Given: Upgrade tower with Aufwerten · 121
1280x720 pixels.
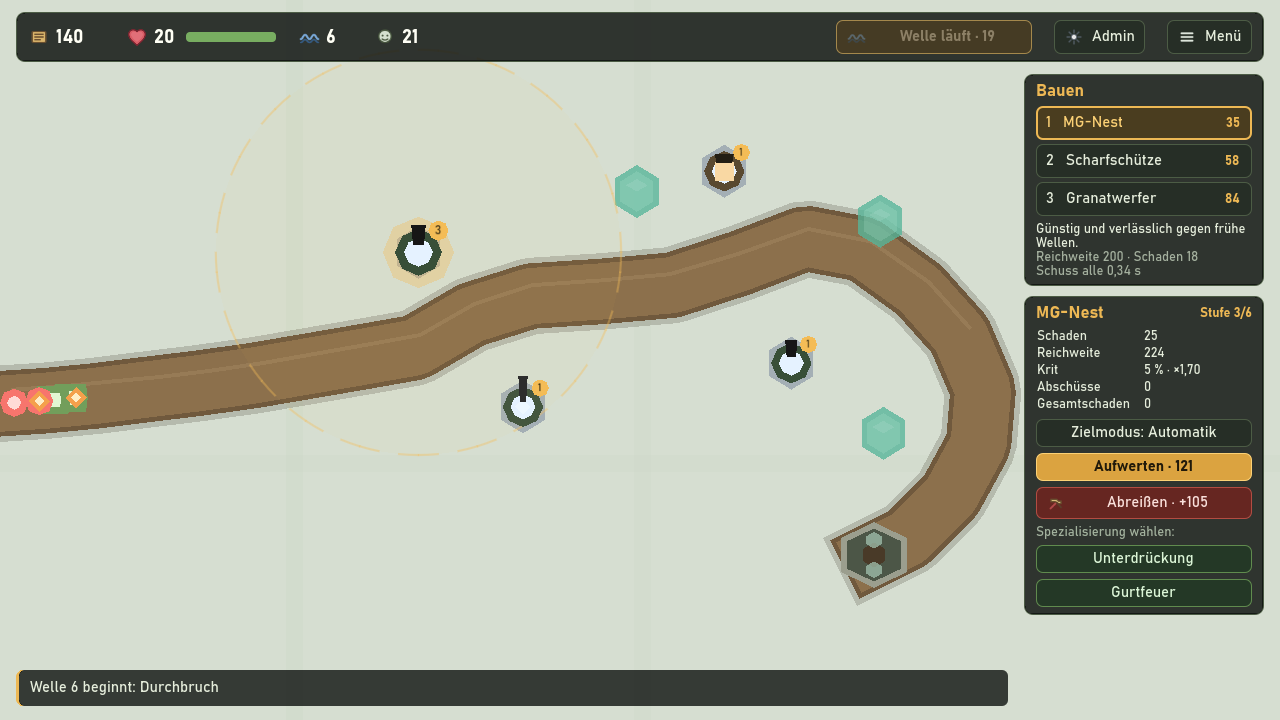Looking at the screenshot, I should (1144, 467).
